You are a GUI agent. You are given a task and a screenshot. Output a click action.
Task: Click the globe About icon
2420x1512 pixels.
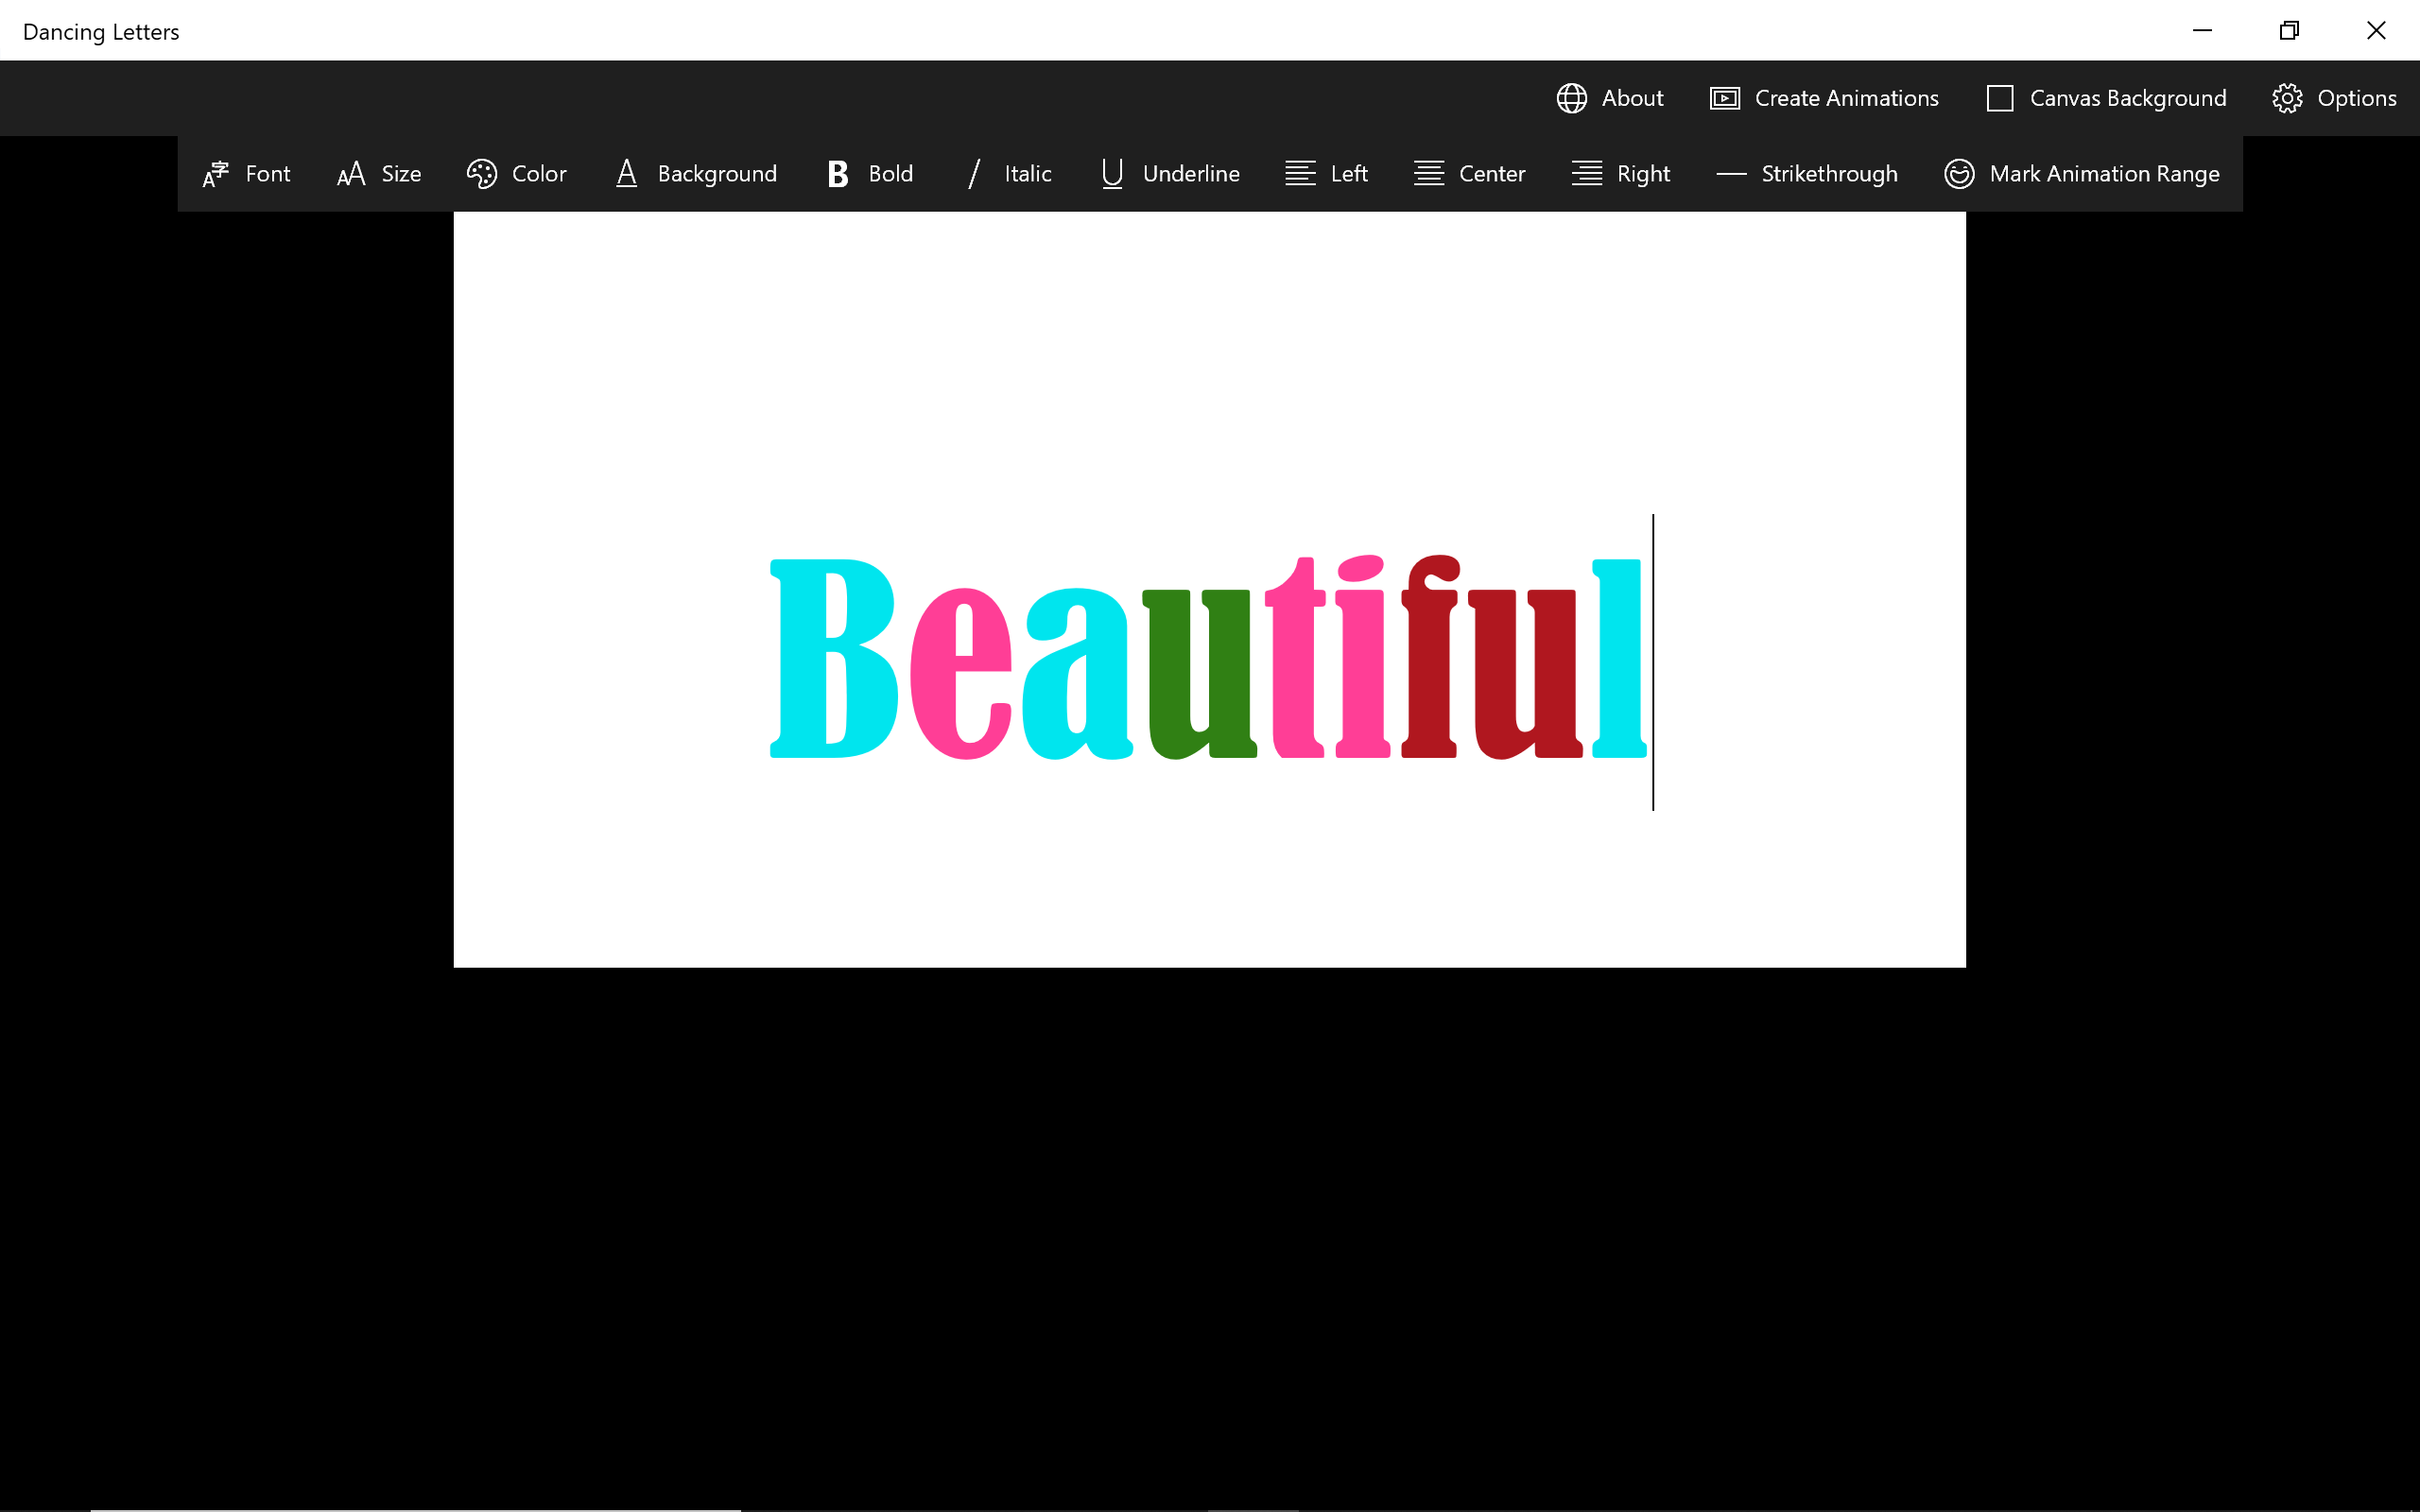point(1571,98)
